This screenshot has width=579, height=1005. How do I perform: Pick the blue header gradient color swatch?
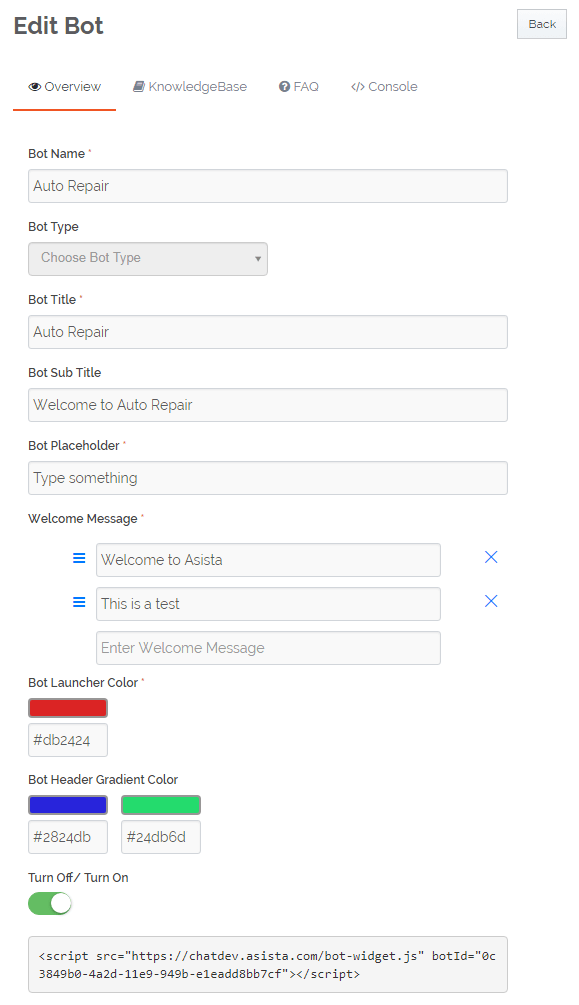click(x=68, y=805)
